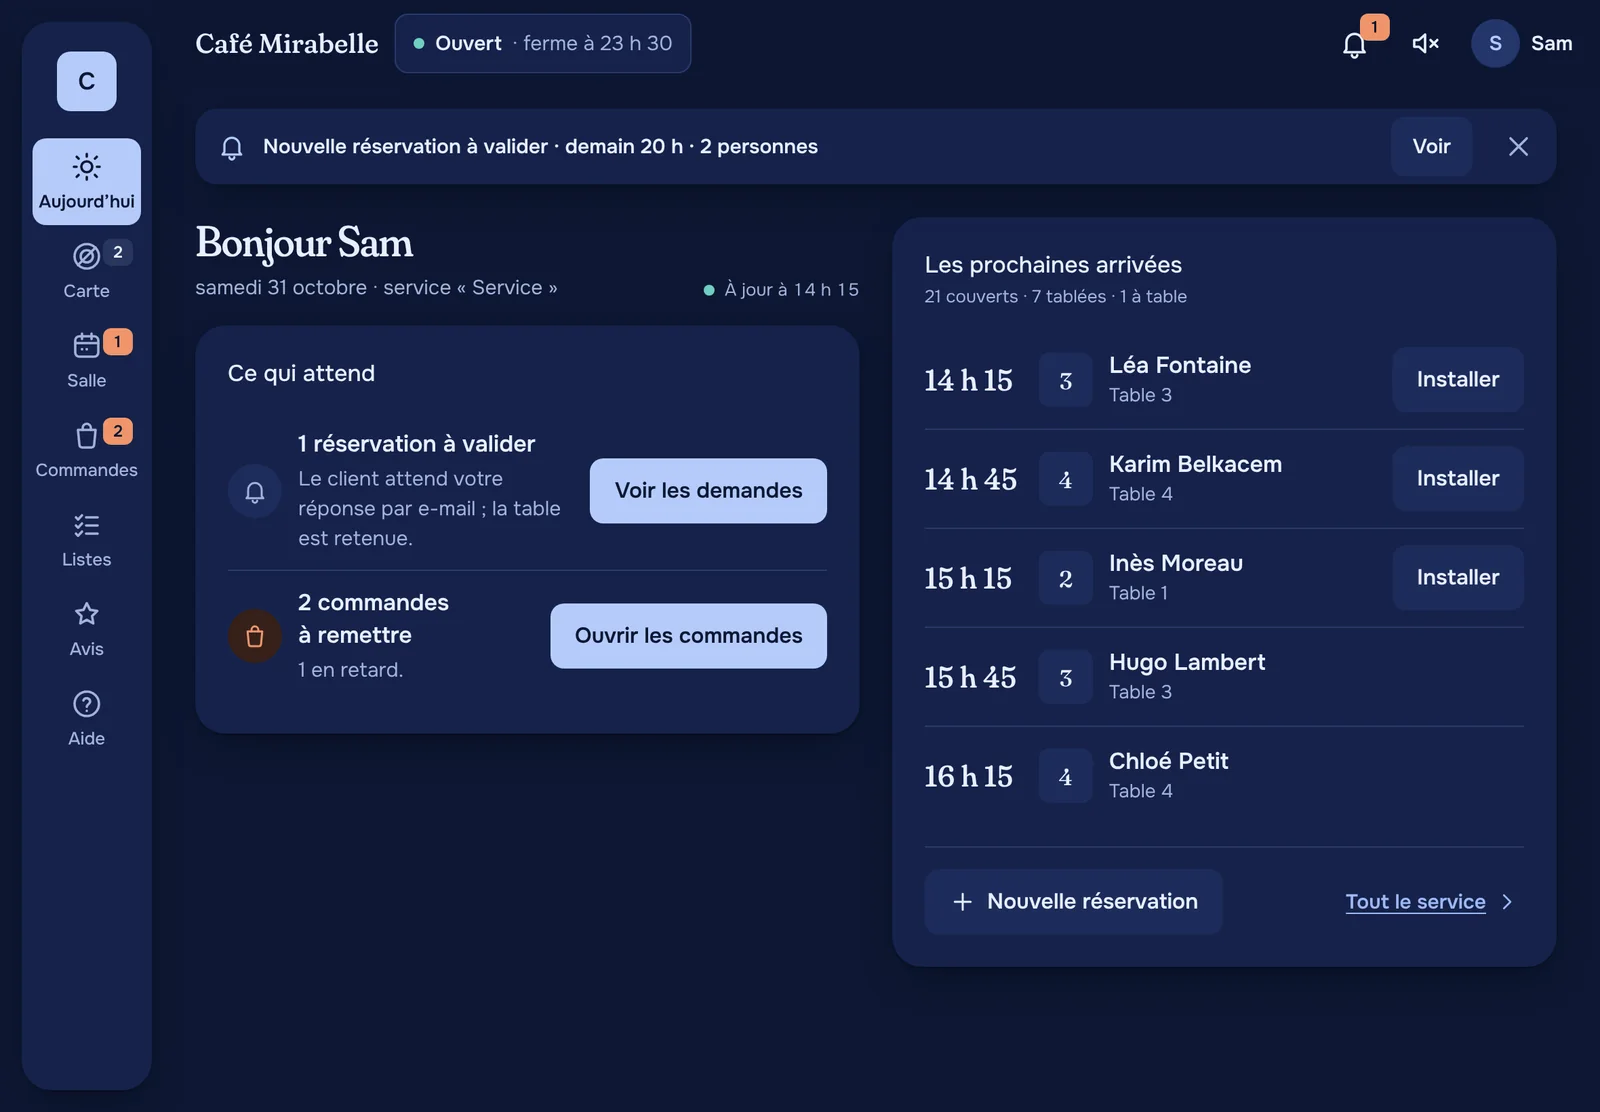Seat Inès Moreau with Installer
Viewport: 1600px width, 1112px height.
(x=1458, y=577)
